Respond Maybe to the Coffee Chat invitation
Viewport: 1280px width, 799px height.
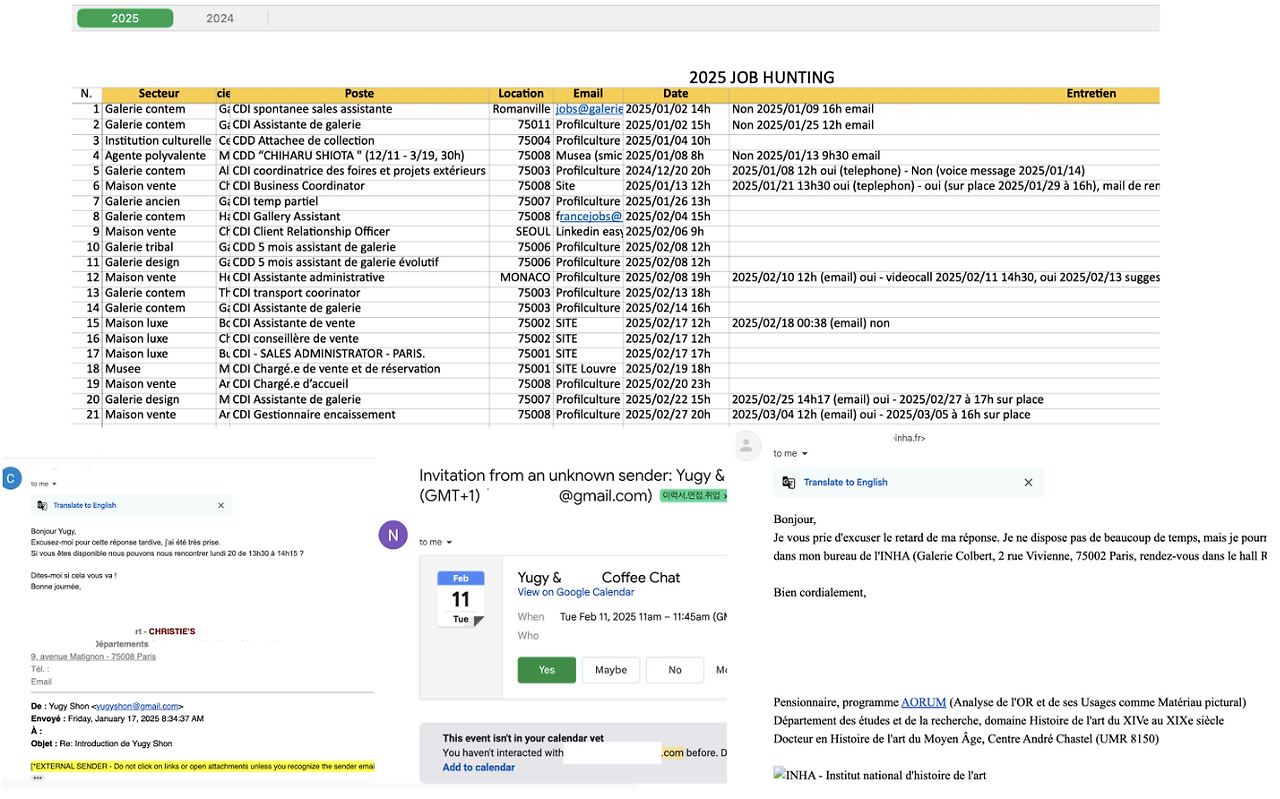[610, 670]
